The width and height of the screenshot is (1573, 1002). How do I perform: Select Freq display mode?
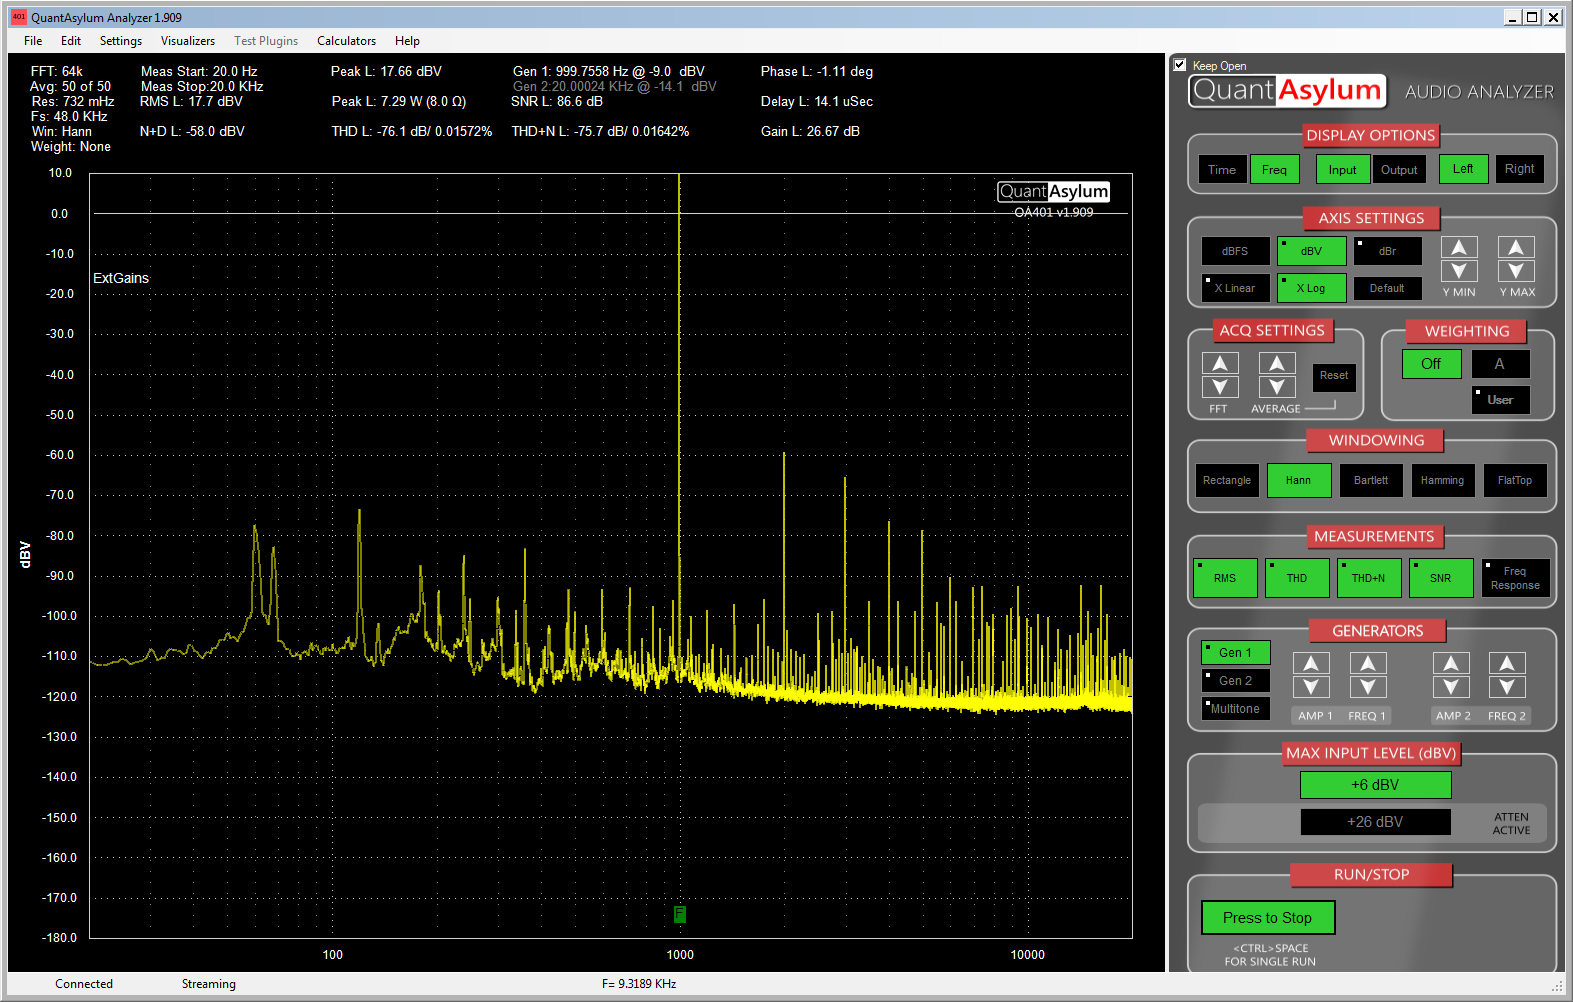(1274, 170)
